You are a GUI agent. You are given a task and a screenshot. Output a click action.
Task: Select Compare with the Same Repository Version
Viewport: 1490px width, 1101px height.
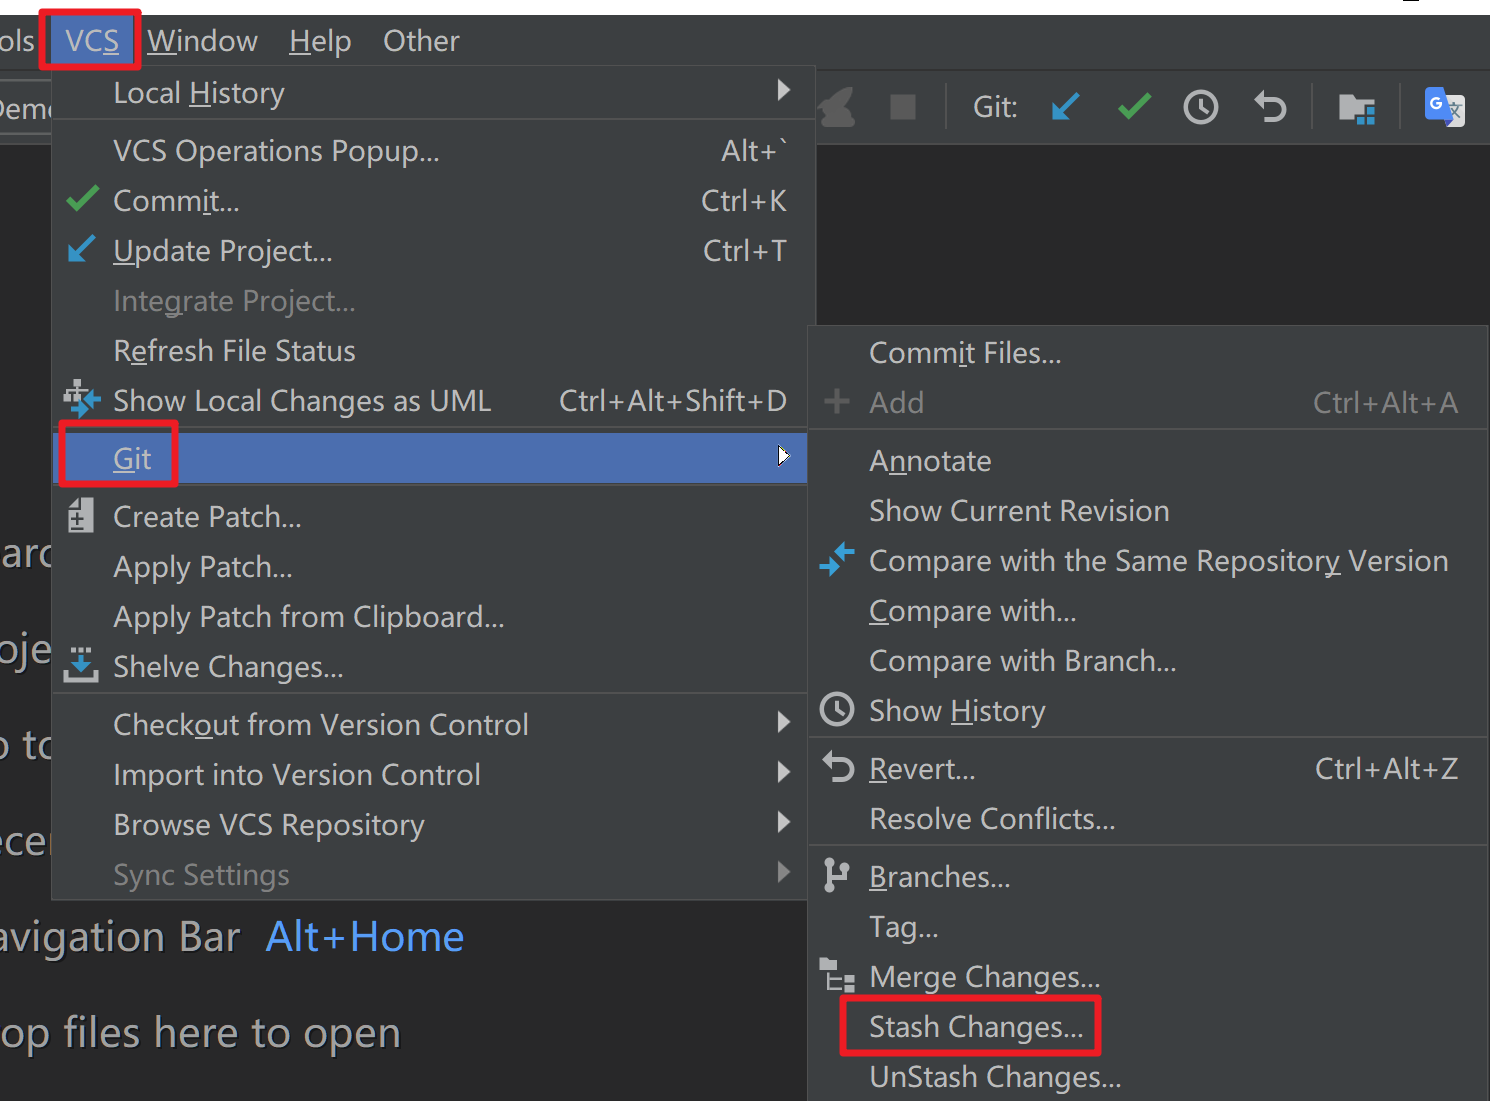click(1148, 561)
